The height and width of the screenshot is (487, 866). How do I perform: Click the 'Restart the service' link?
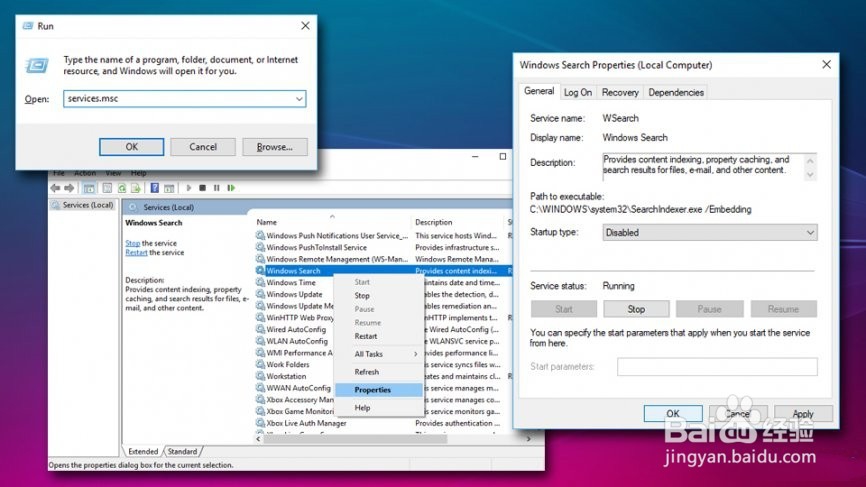(x=136, y=252)
